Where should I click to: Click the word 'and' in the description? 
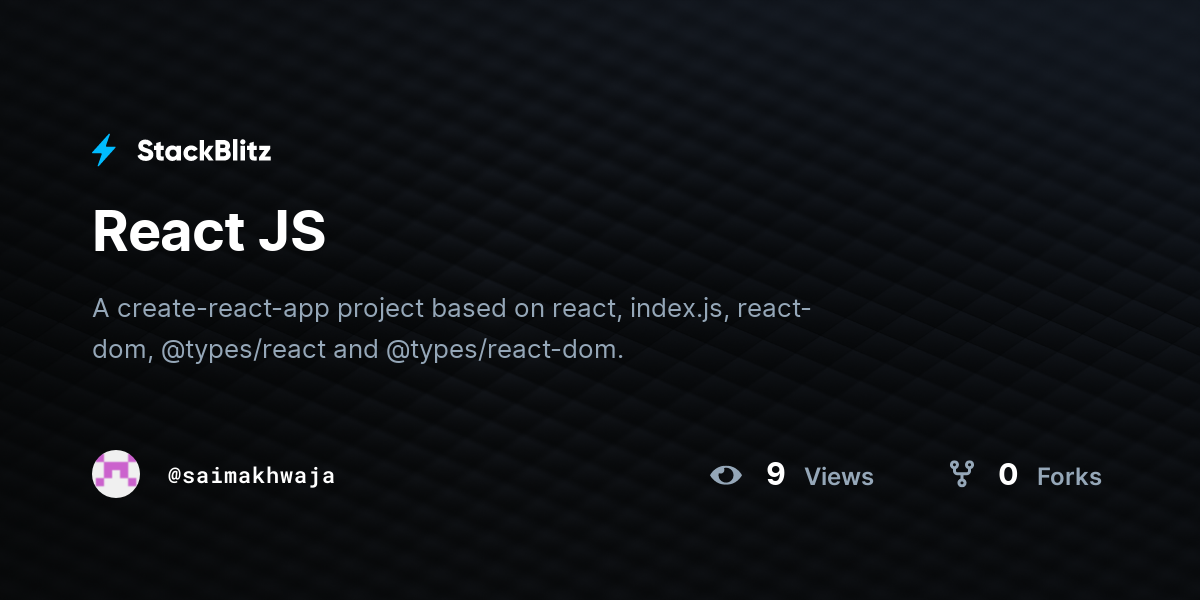point(356,350)
